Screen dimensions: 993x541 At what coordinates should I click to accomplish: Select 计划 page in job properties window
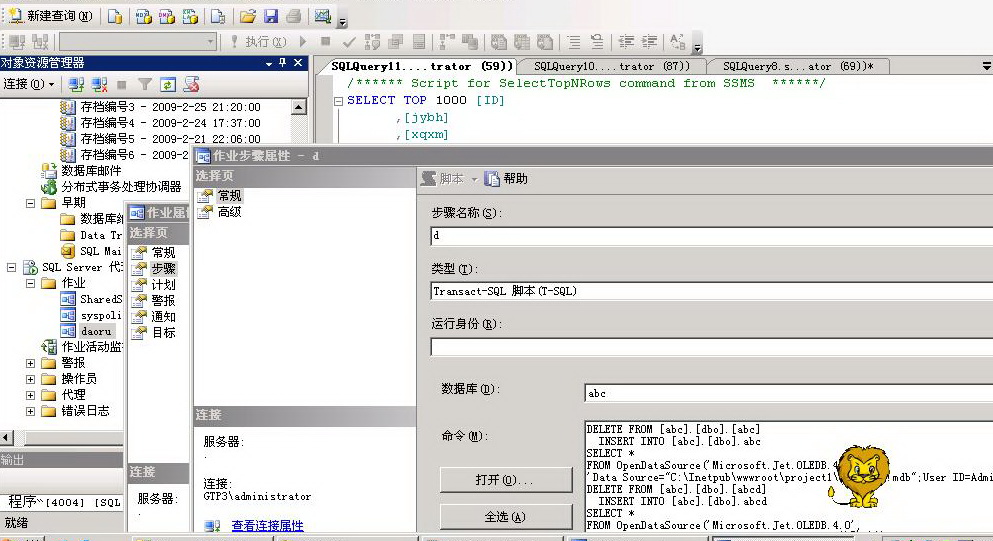(163, 284)
